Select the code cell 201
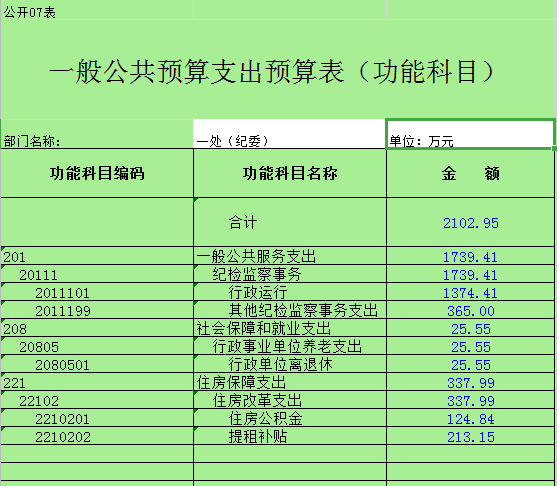The width and height of the screenshot is (557, 486). coord(97,256)
